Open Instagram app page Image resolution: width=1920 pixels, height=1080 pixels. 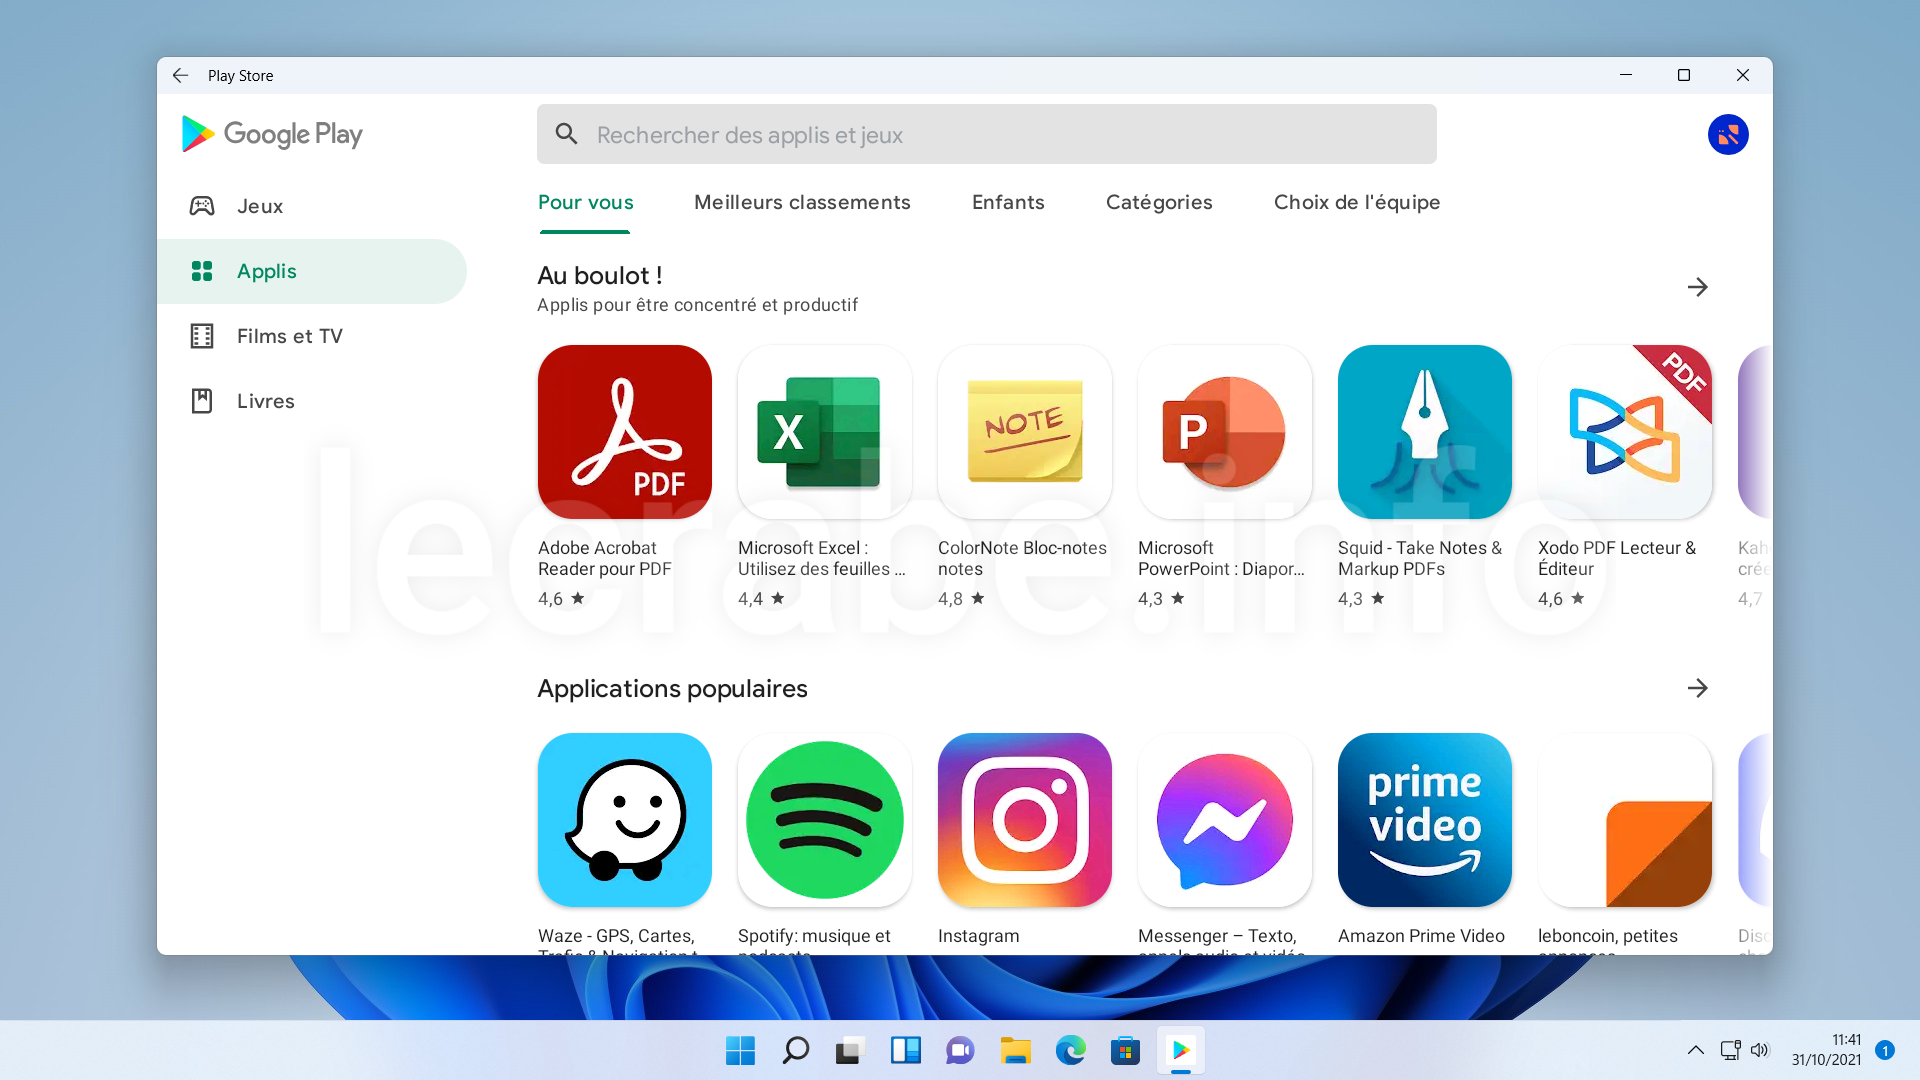[x=1025, y=820]
